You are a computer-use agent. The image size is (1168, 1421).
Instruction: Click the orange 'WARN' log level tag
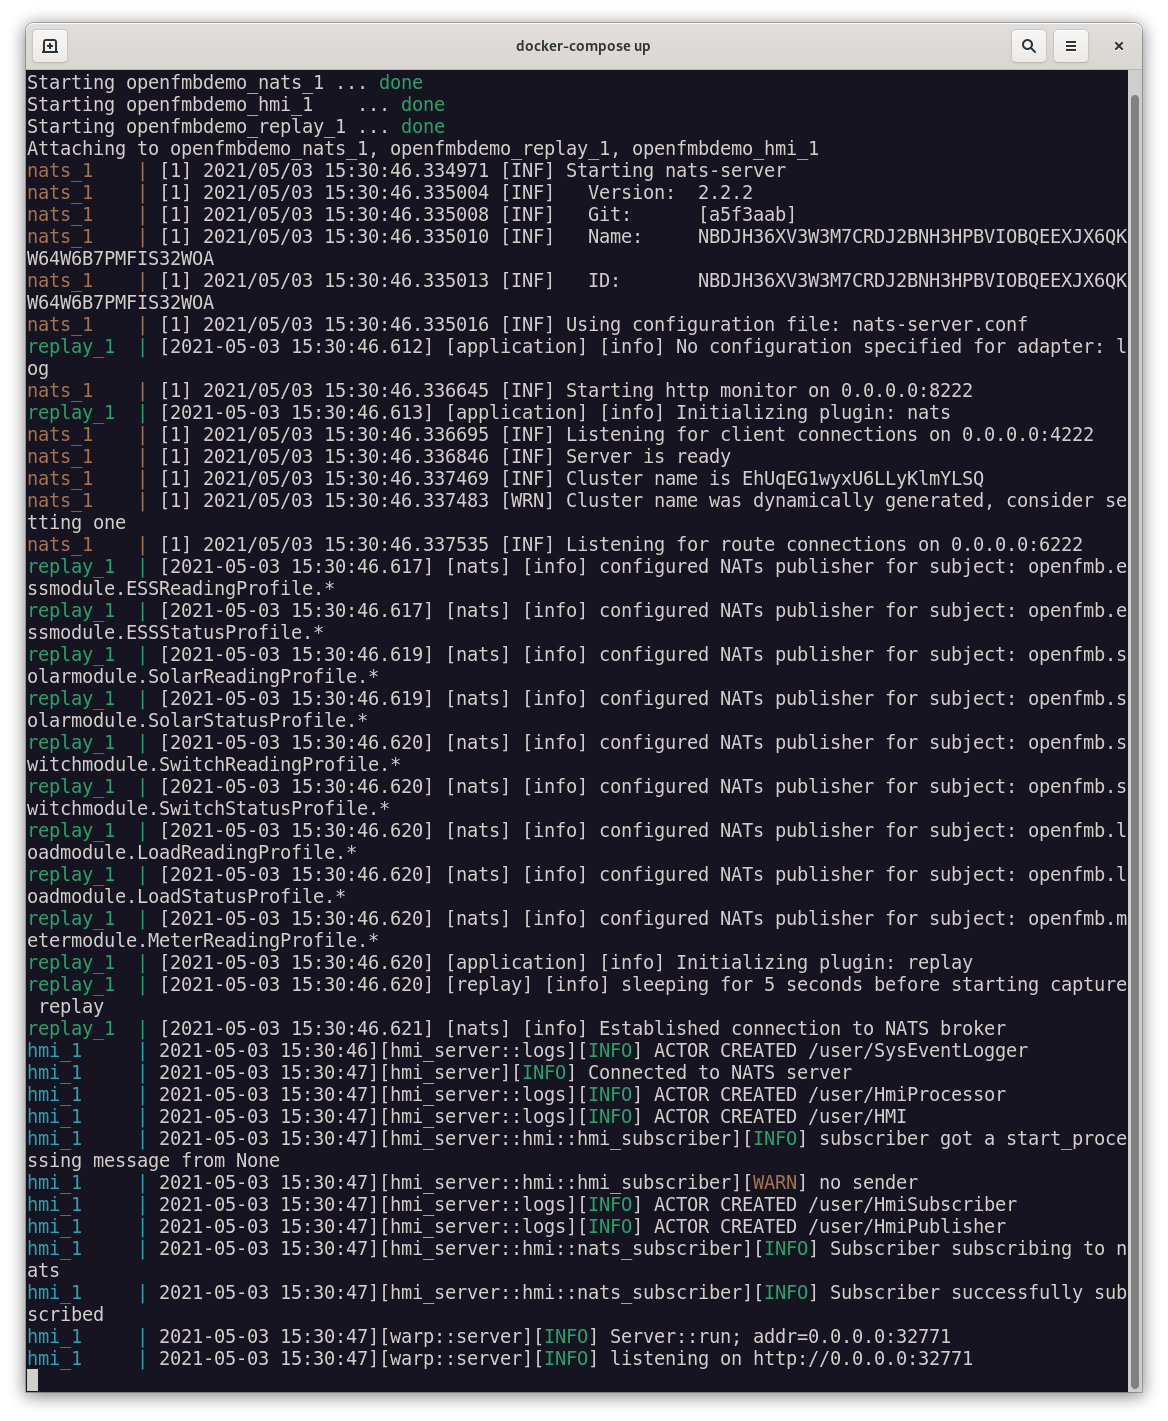click(775, 1183)
